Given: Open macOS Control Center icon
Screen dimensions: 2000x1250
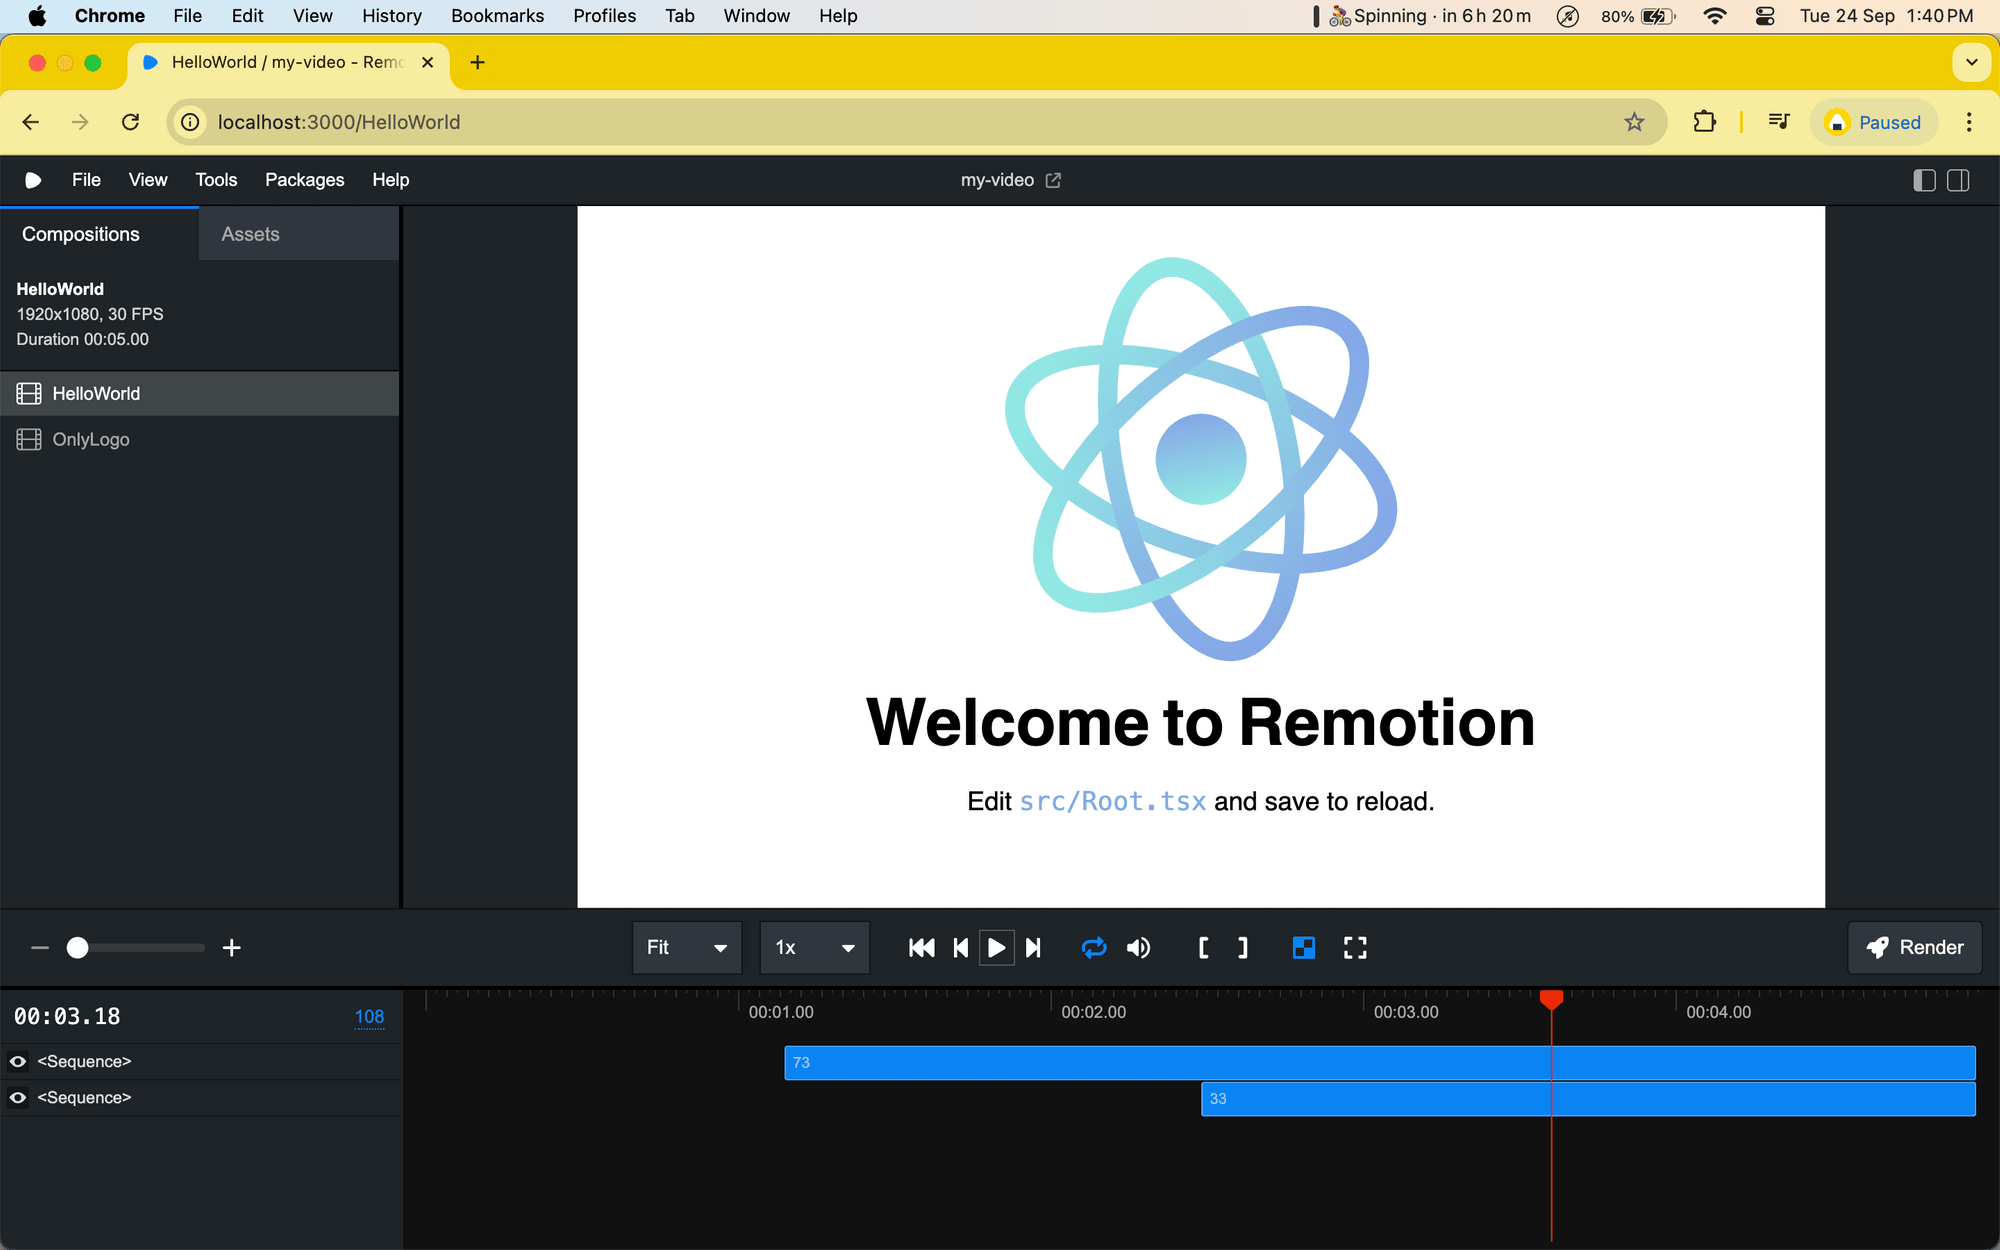Looking at the screenshot, I should pyautogui.click(x=1765, y=16).
